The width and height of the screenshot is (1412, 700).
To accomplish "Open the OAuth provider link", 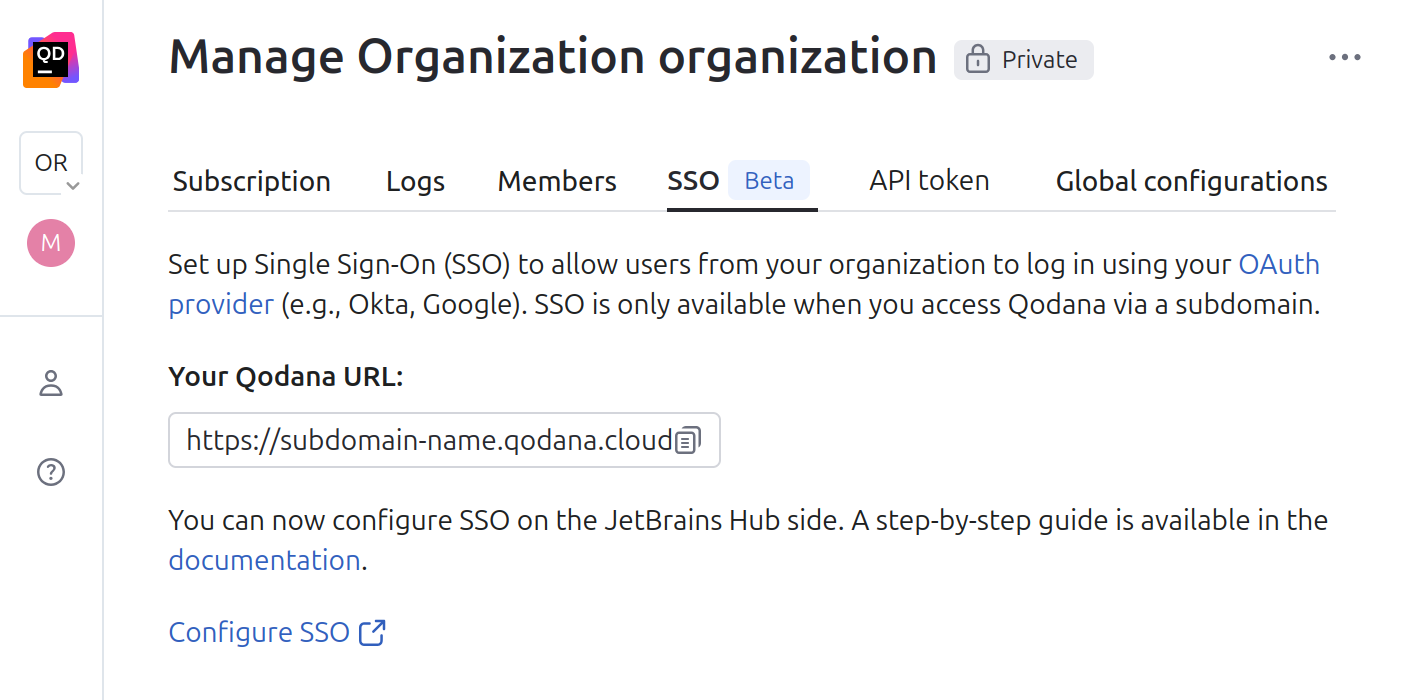I will [1279, 264].
